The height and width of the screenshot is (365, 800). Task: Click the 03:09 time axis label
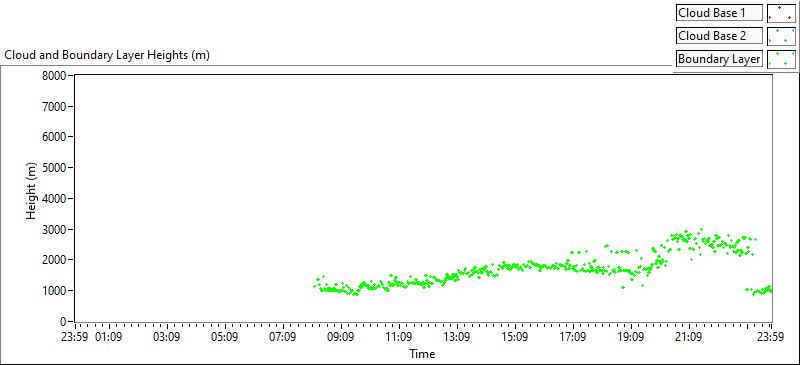click(x=167, y=336)
